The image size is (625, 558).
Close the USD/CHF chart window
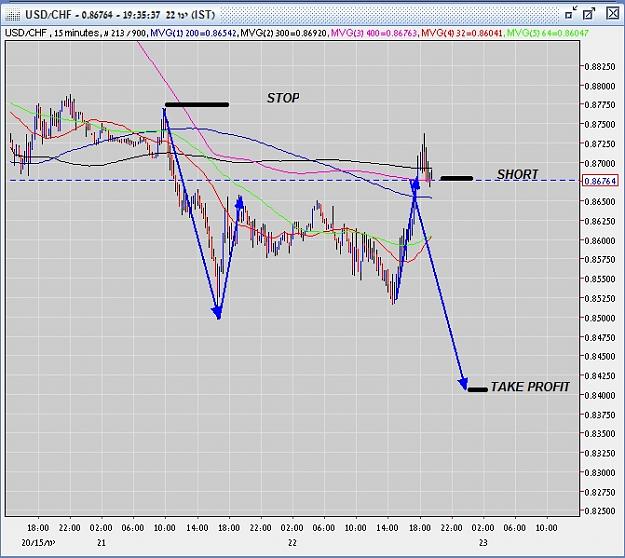pyautogui.click(x=612, y=14)
